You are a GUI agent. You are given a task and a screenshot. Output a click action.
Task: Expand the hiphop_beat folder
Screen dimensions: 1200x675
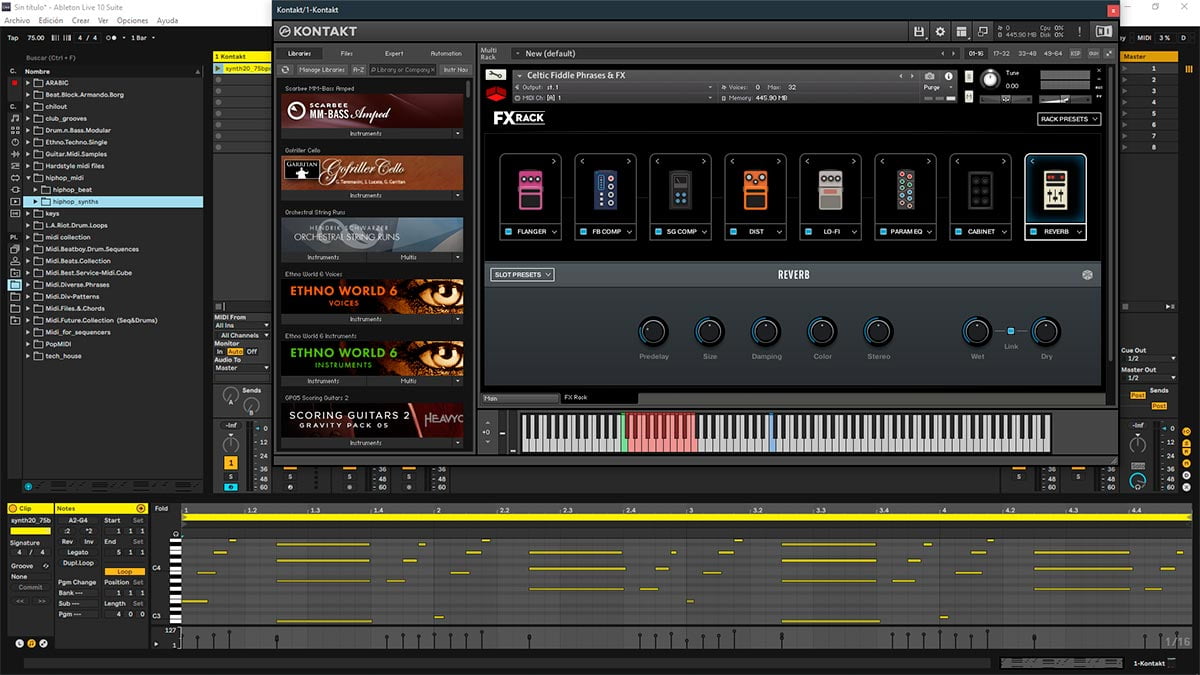pyautogui.click(x=36, y=189)
